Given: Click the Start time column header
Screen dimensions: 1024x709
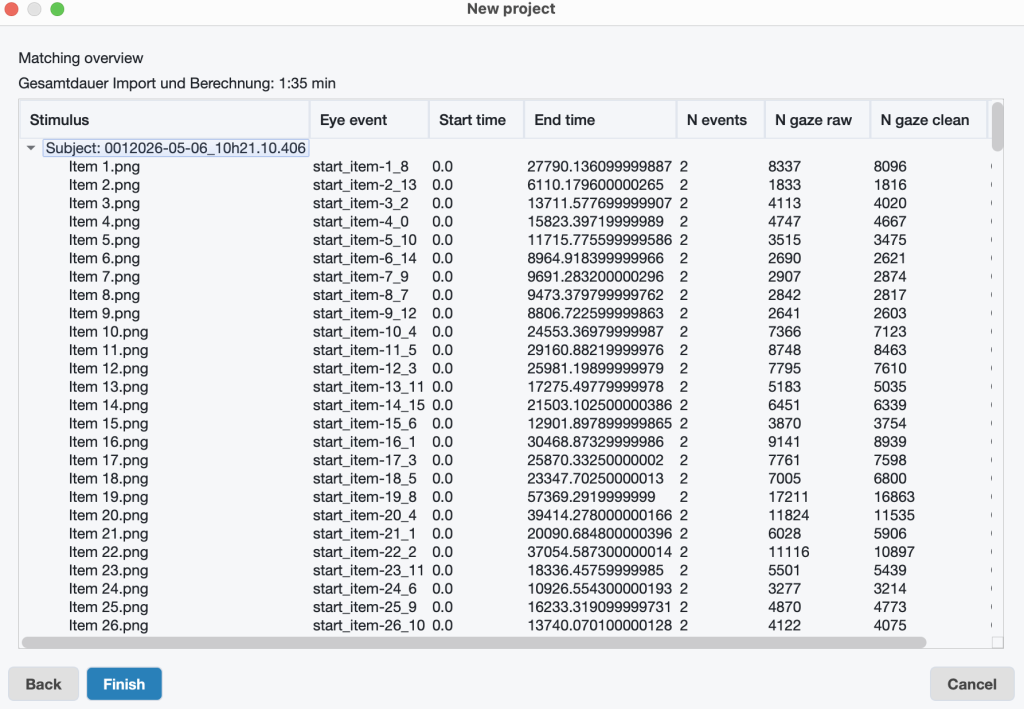Looking at the screenshot, I should 476,119.
